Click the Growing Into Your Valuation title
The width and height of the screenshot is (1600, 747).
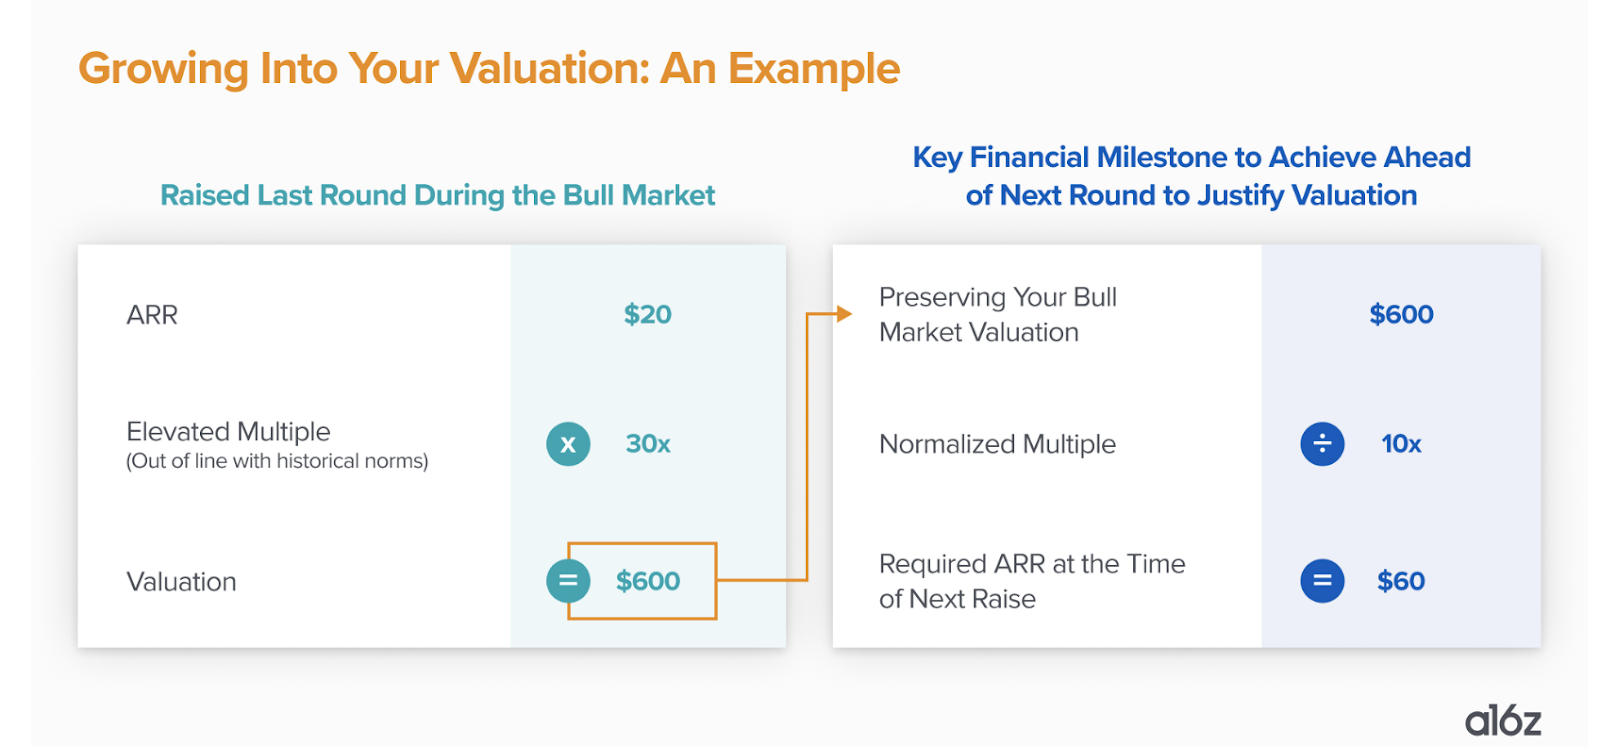(x=489, y=69)
